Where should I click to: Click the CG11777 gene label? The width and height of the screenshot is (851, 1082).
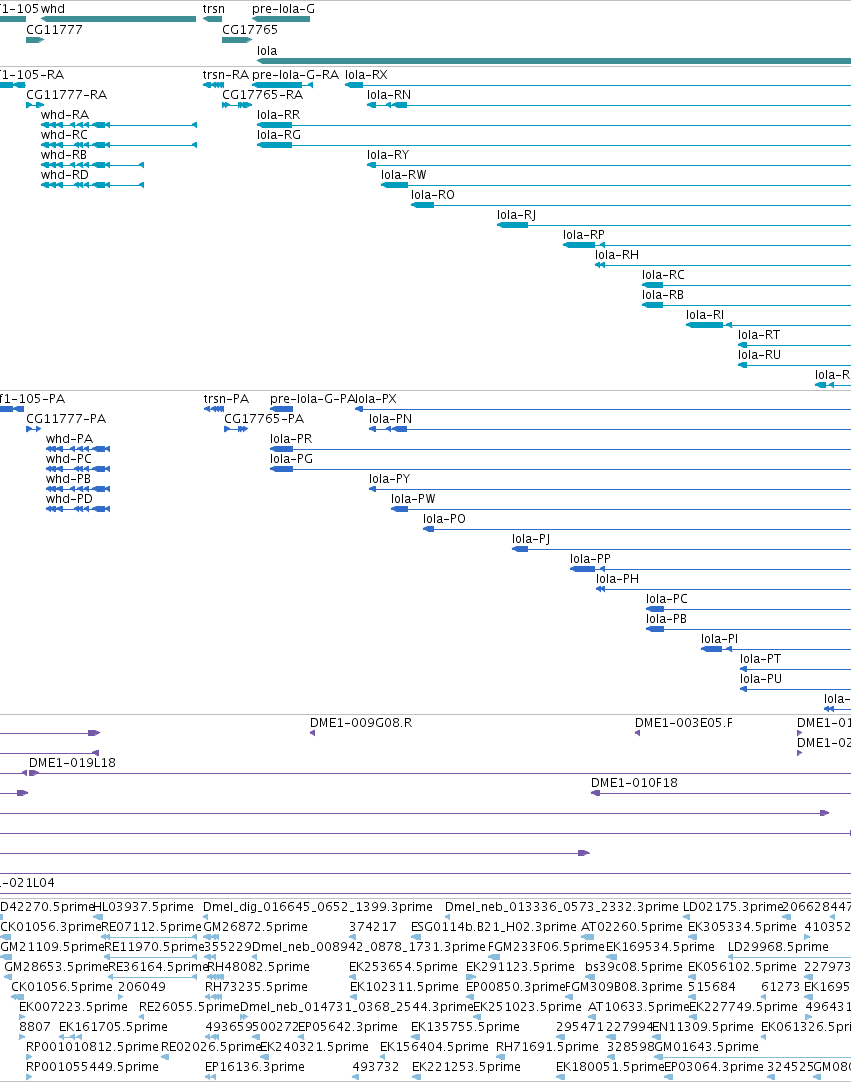pyautogui.click(x=54, y=30)
